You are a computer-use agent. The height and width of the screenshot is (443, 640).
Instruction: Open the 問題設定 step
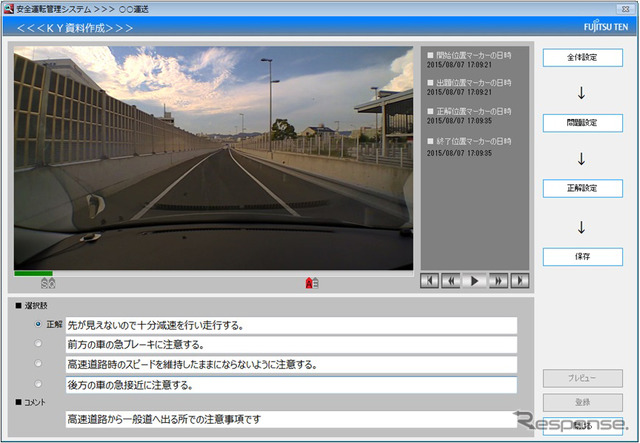click(582, 123)
